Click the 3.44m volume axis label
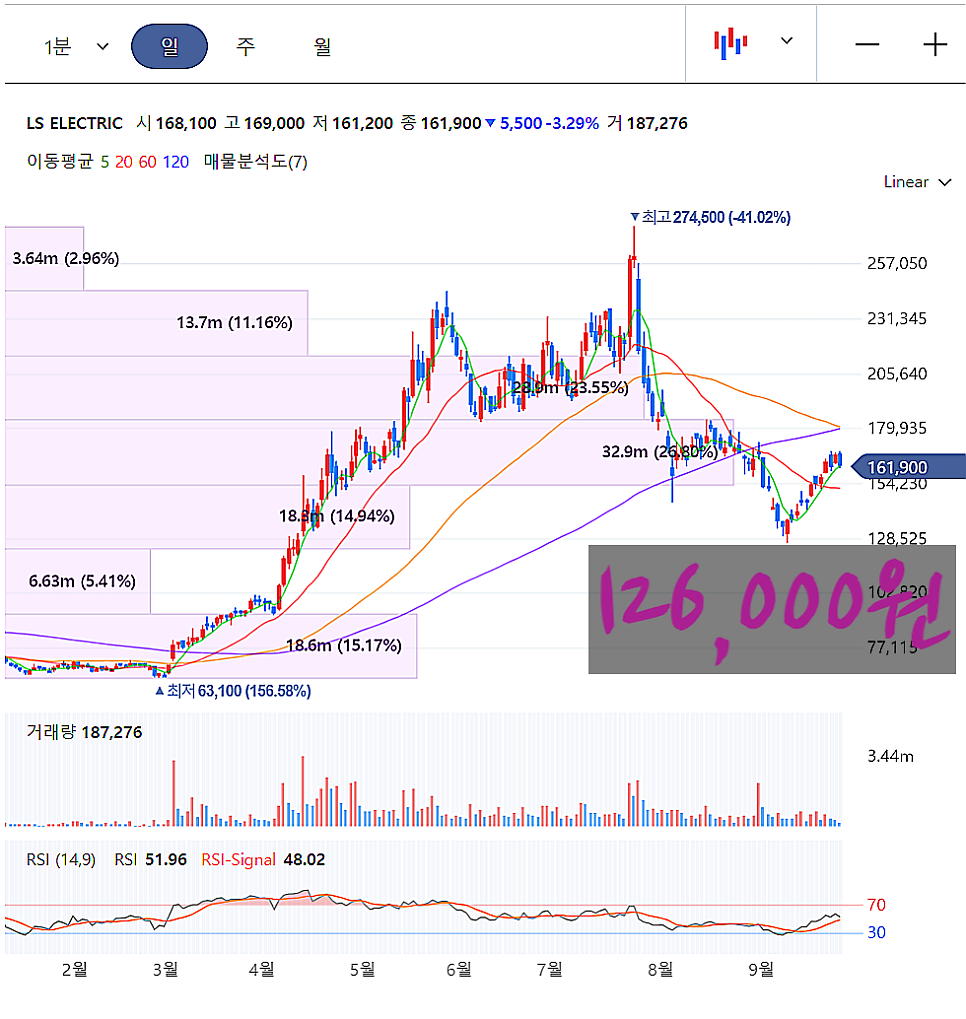The image size is (966, 1019). click(x=891, y=756)
